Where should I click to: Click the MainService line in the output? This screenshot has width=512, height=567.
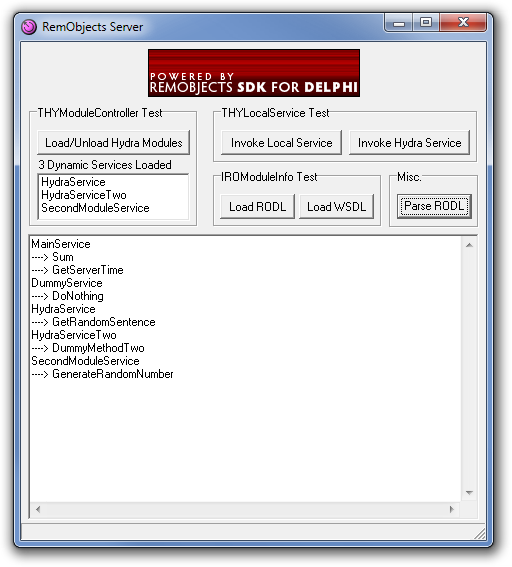point(61,244)
